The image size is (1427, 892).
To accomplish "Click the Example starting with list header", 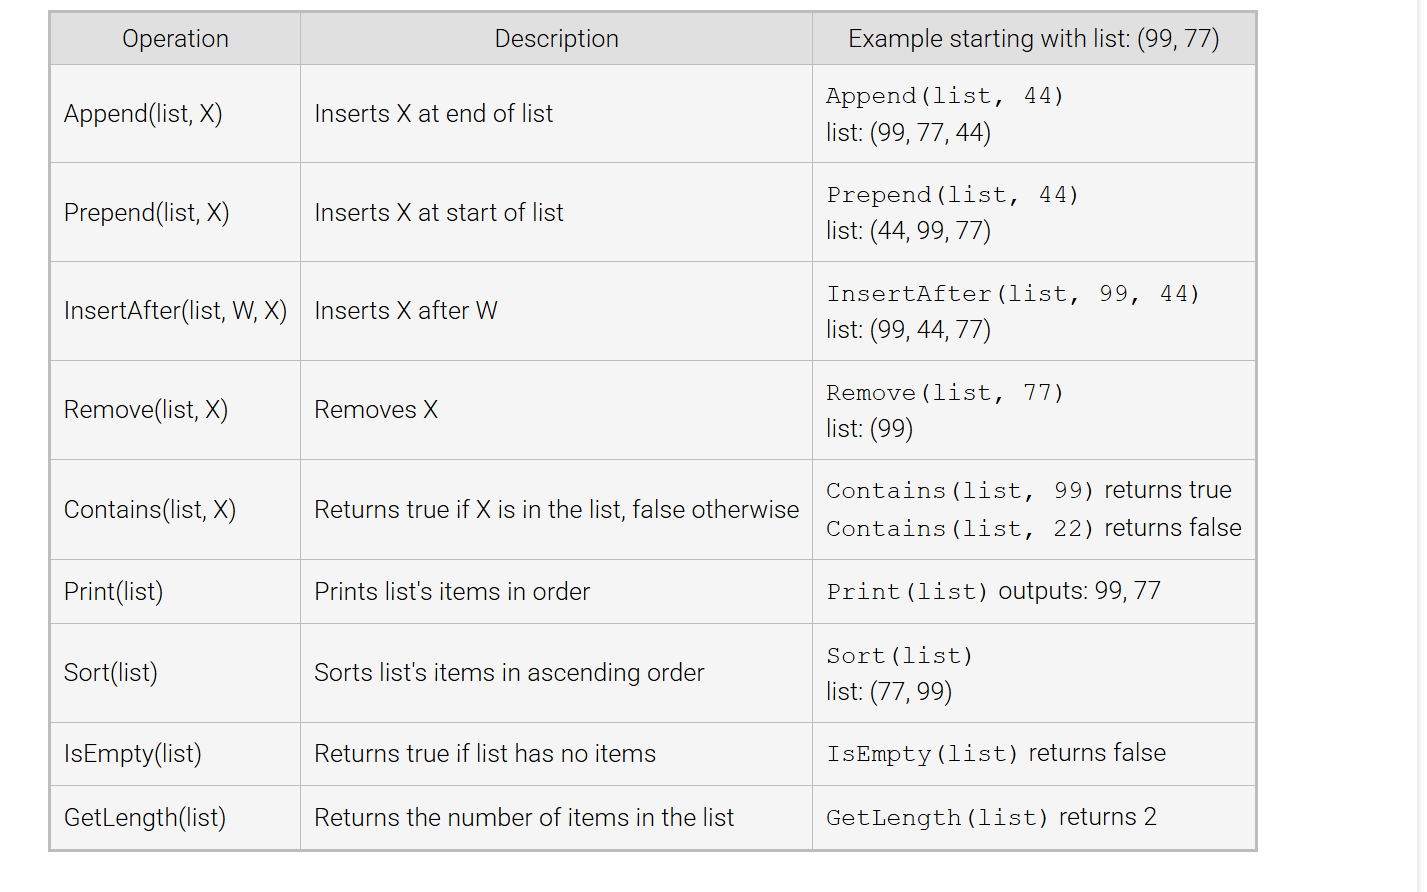I will 1033,39.
